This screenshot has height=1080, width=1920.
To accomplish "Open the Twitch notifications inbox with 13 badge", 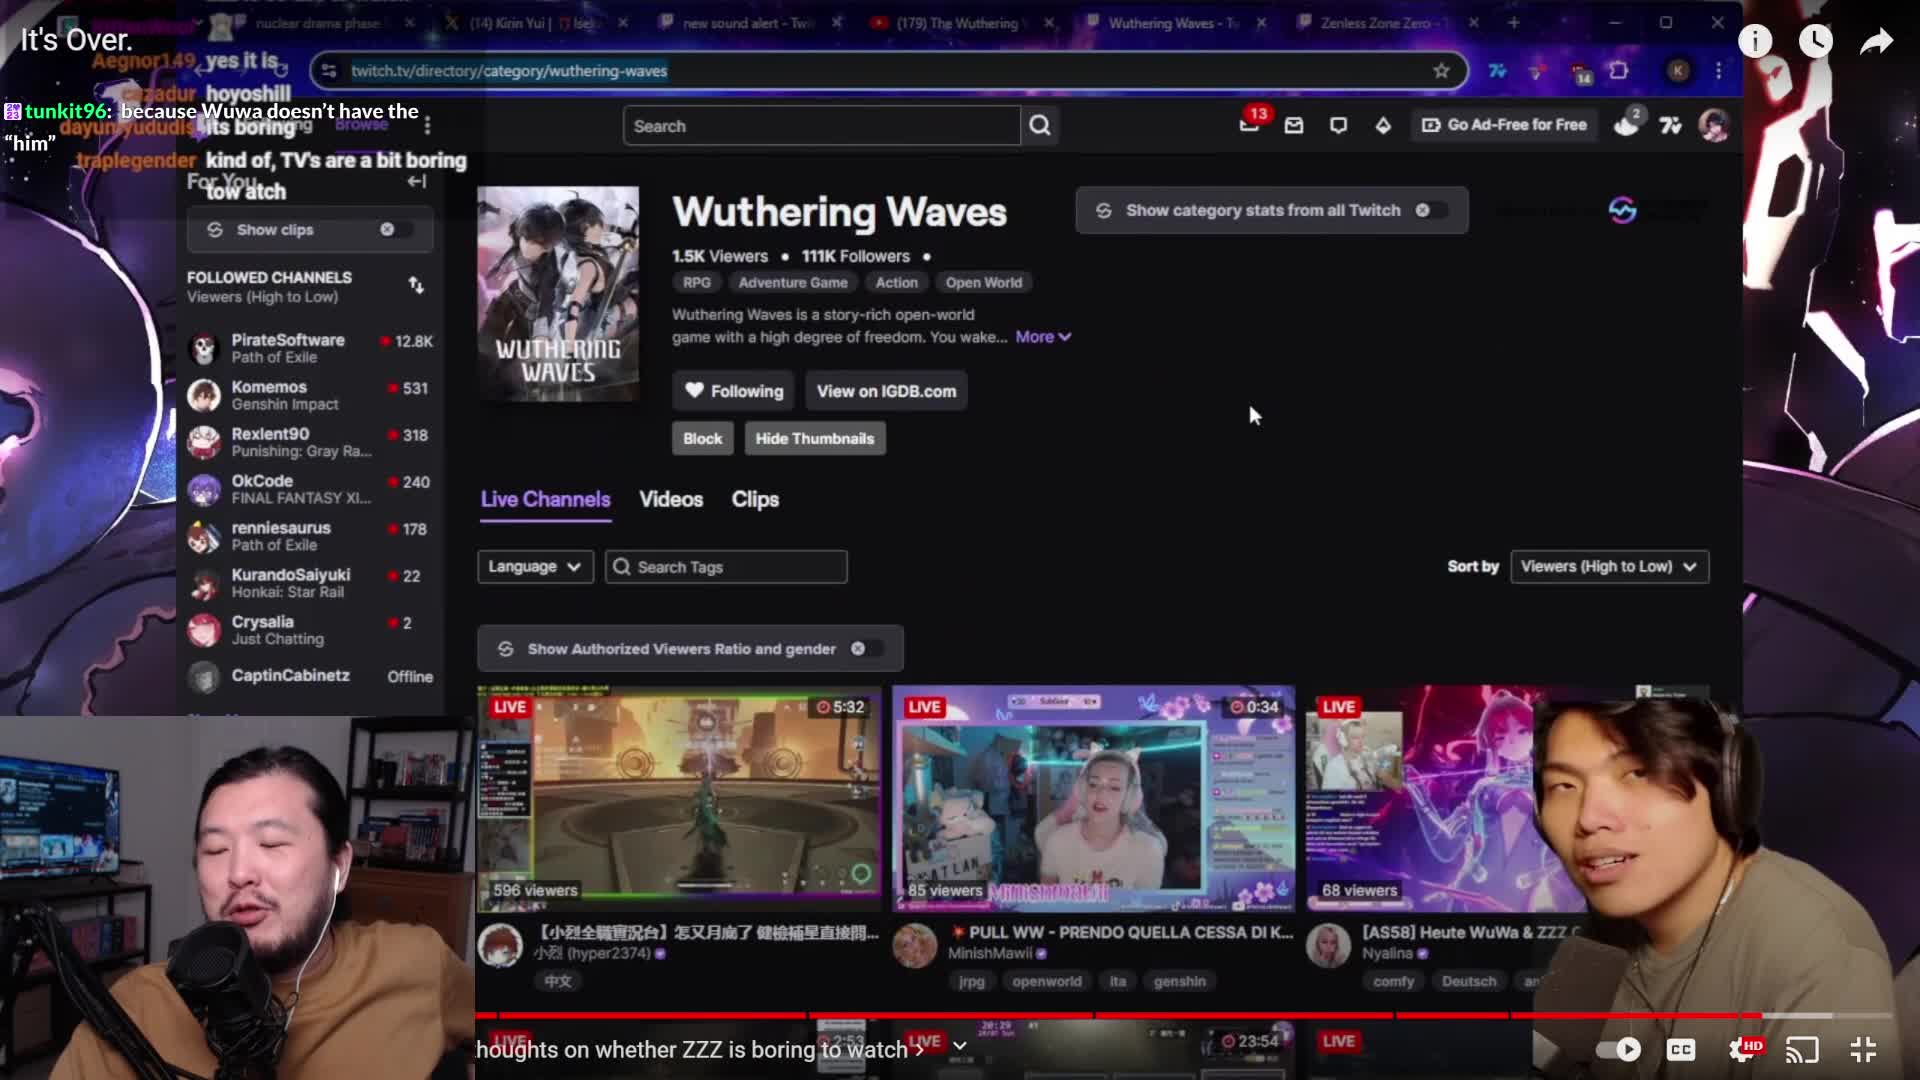I will [x=1250, y=125].
